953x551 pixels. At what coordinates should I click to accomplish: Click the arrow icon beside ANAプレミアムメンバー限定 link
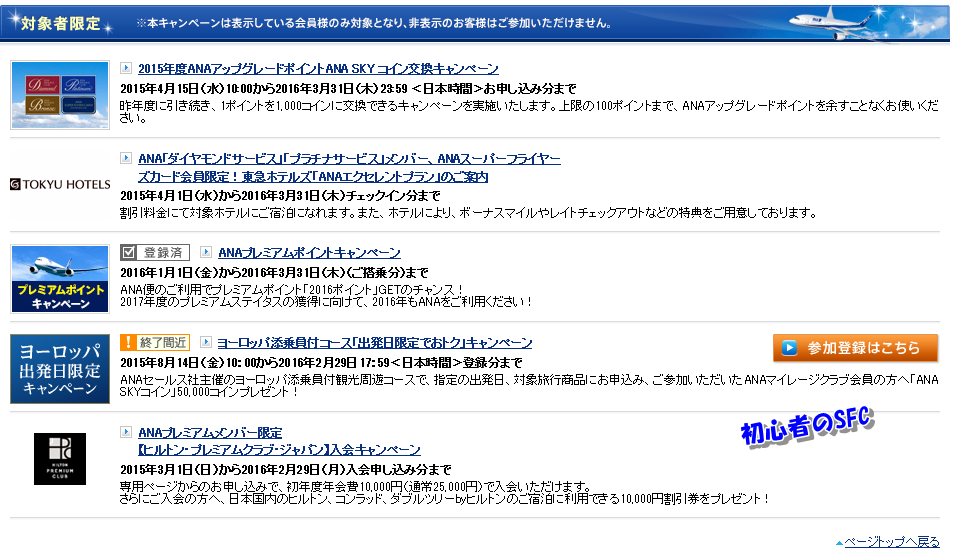126,432
